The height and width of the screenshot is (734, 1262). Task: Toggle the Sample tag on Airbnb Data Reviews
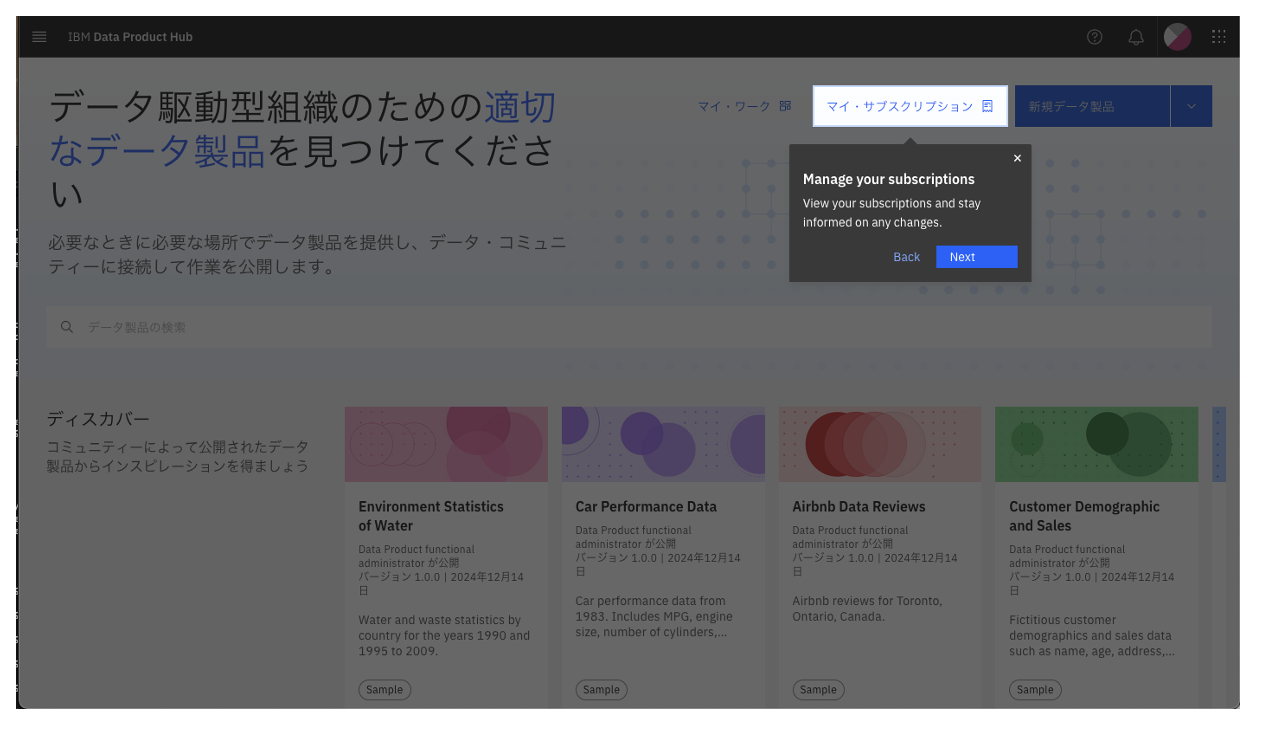pyautogui.click(x=818, y=689)
